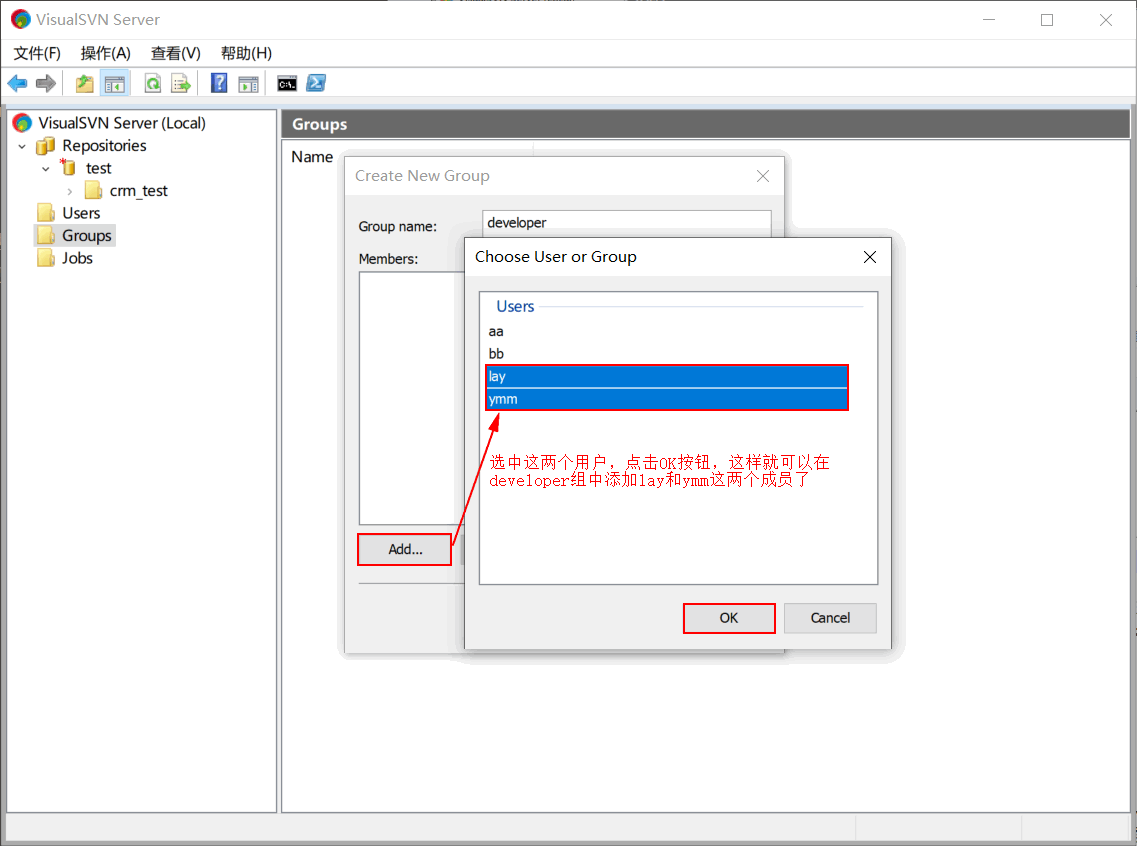Viewport: 1137px width, 846px height.
Task: Click the crm_test folder icon
Action: click(93, 191)
